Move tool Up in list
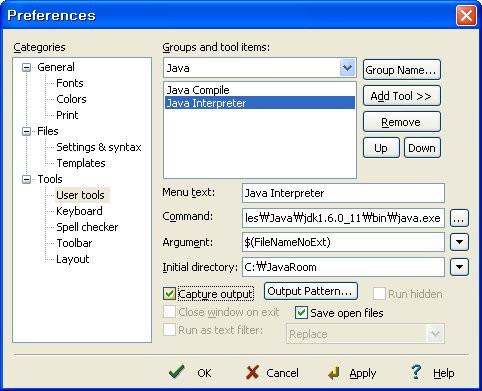Image resolution: width=482 pixels, height=391 pixels. (x=381, y=148)
